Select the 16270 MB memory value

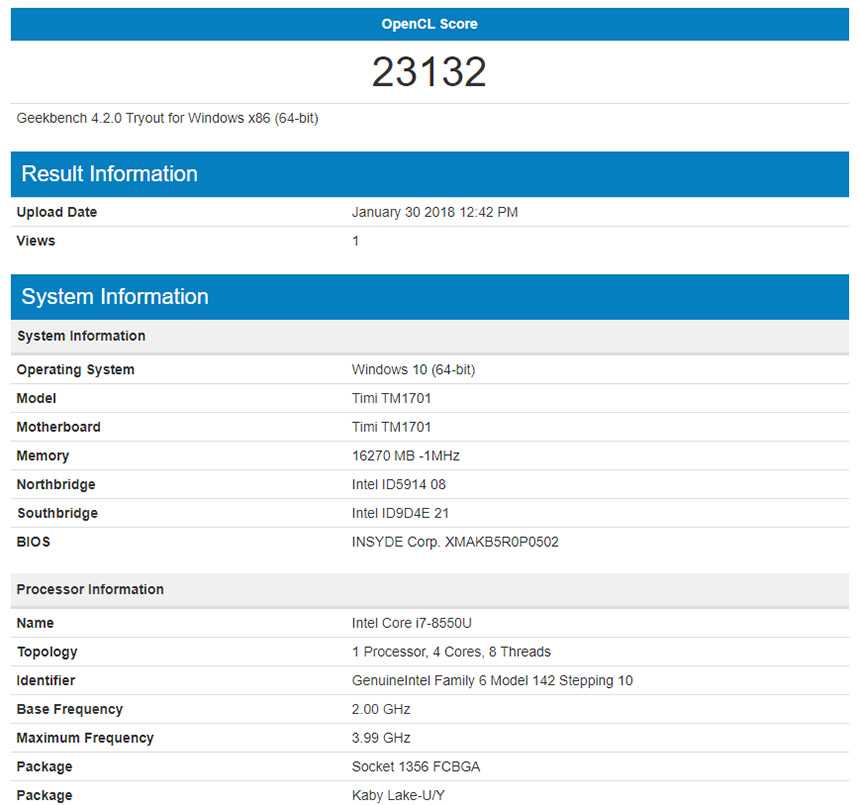point(405,456)
